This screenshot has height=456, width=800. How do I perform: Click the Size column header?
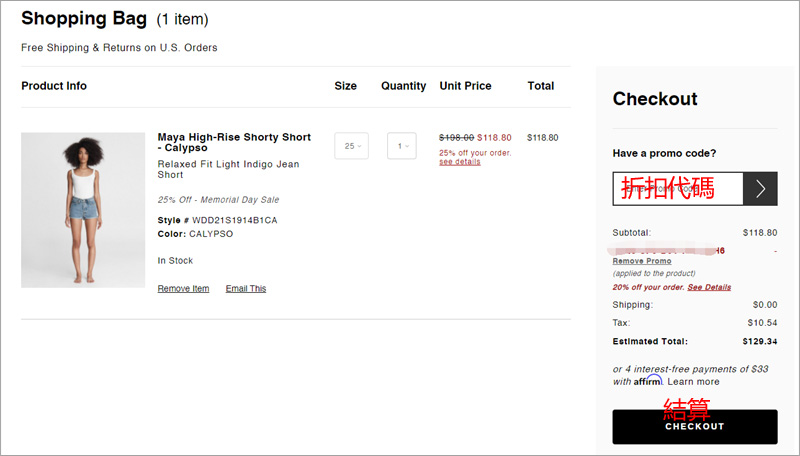pyautogui.click(x=345, y=86)
